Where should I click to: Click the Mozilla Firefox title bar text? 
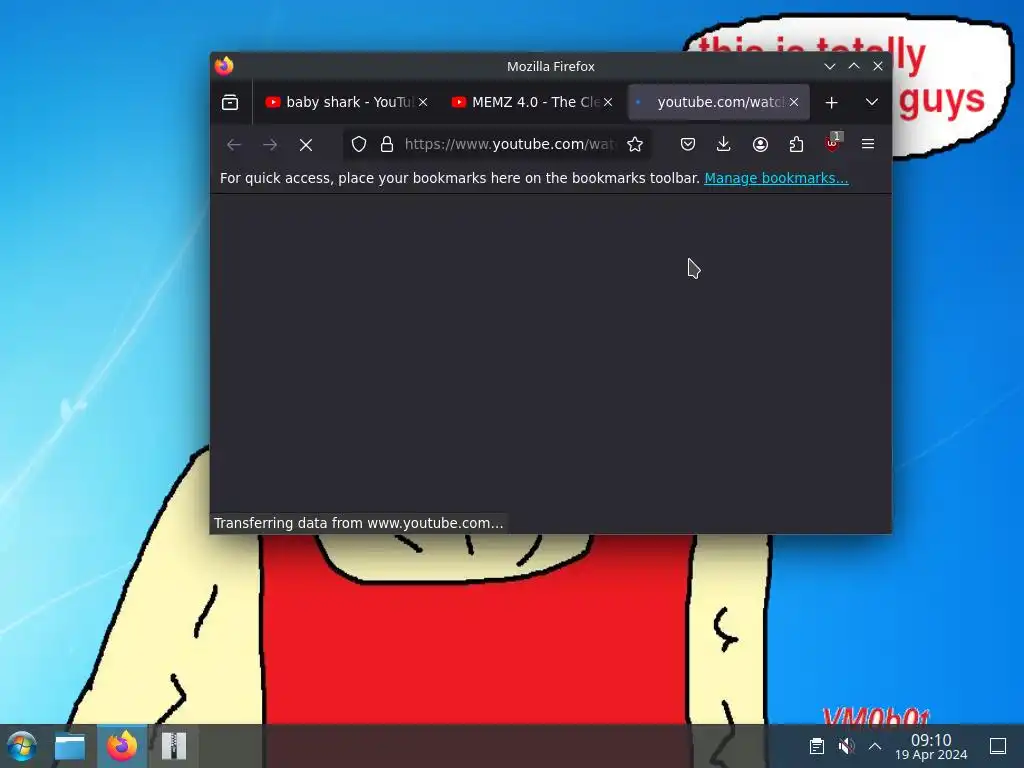click(551, 67)
